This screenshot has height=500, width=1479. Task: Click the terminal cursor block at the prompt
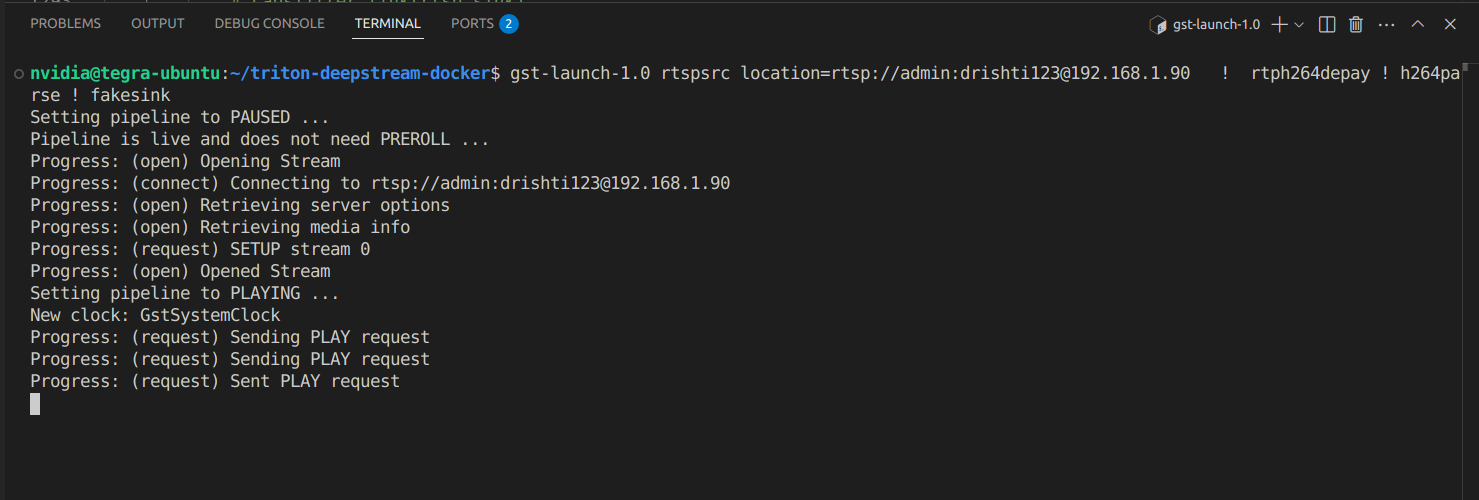click(x=35, y=404)
